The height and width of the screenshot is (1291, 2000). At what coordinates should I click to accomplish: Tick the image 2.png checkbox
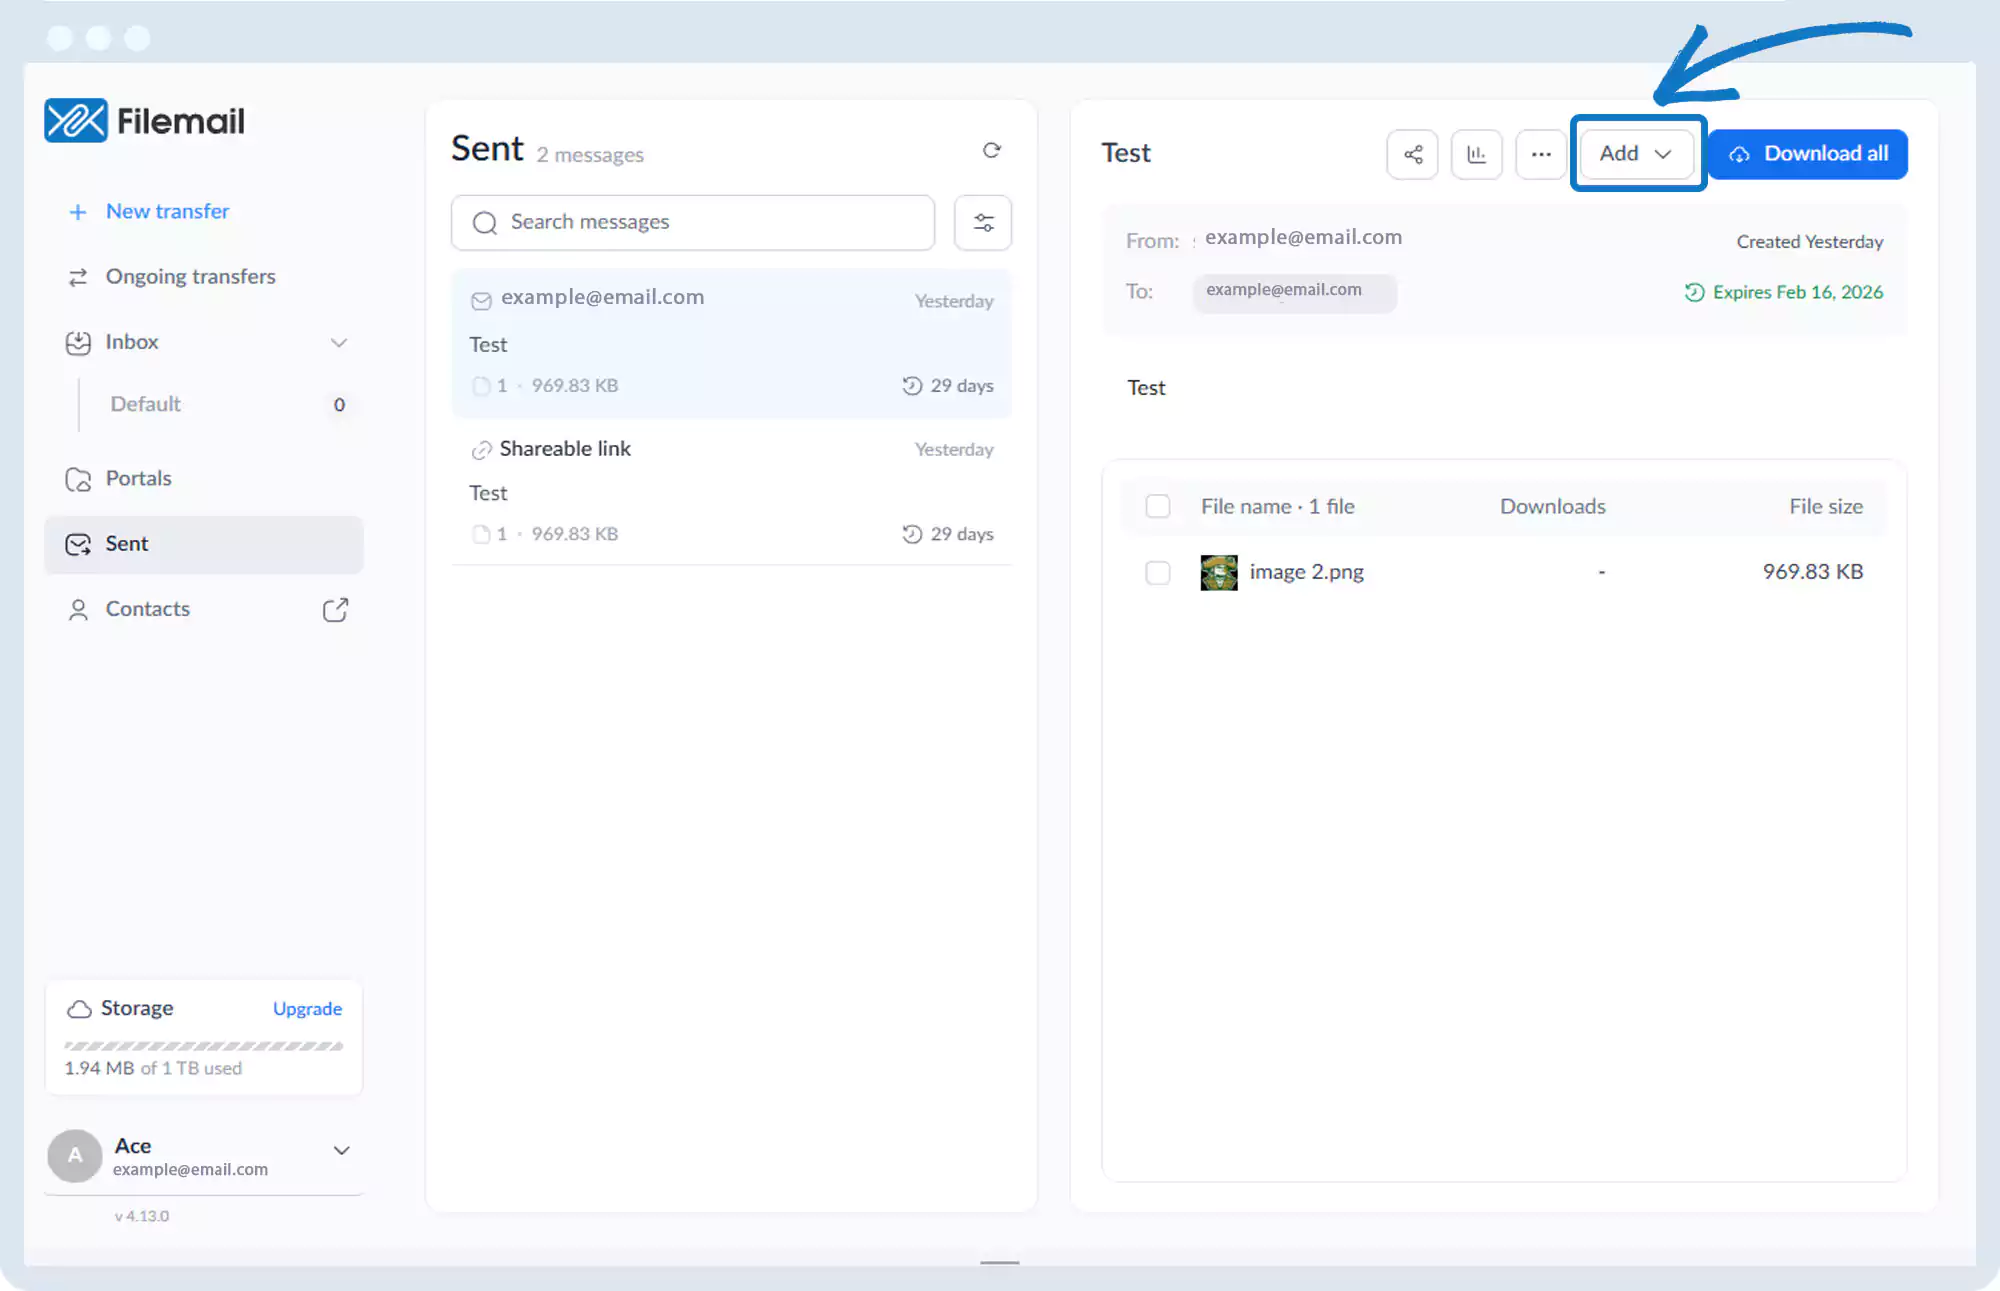coord(1158,572)
